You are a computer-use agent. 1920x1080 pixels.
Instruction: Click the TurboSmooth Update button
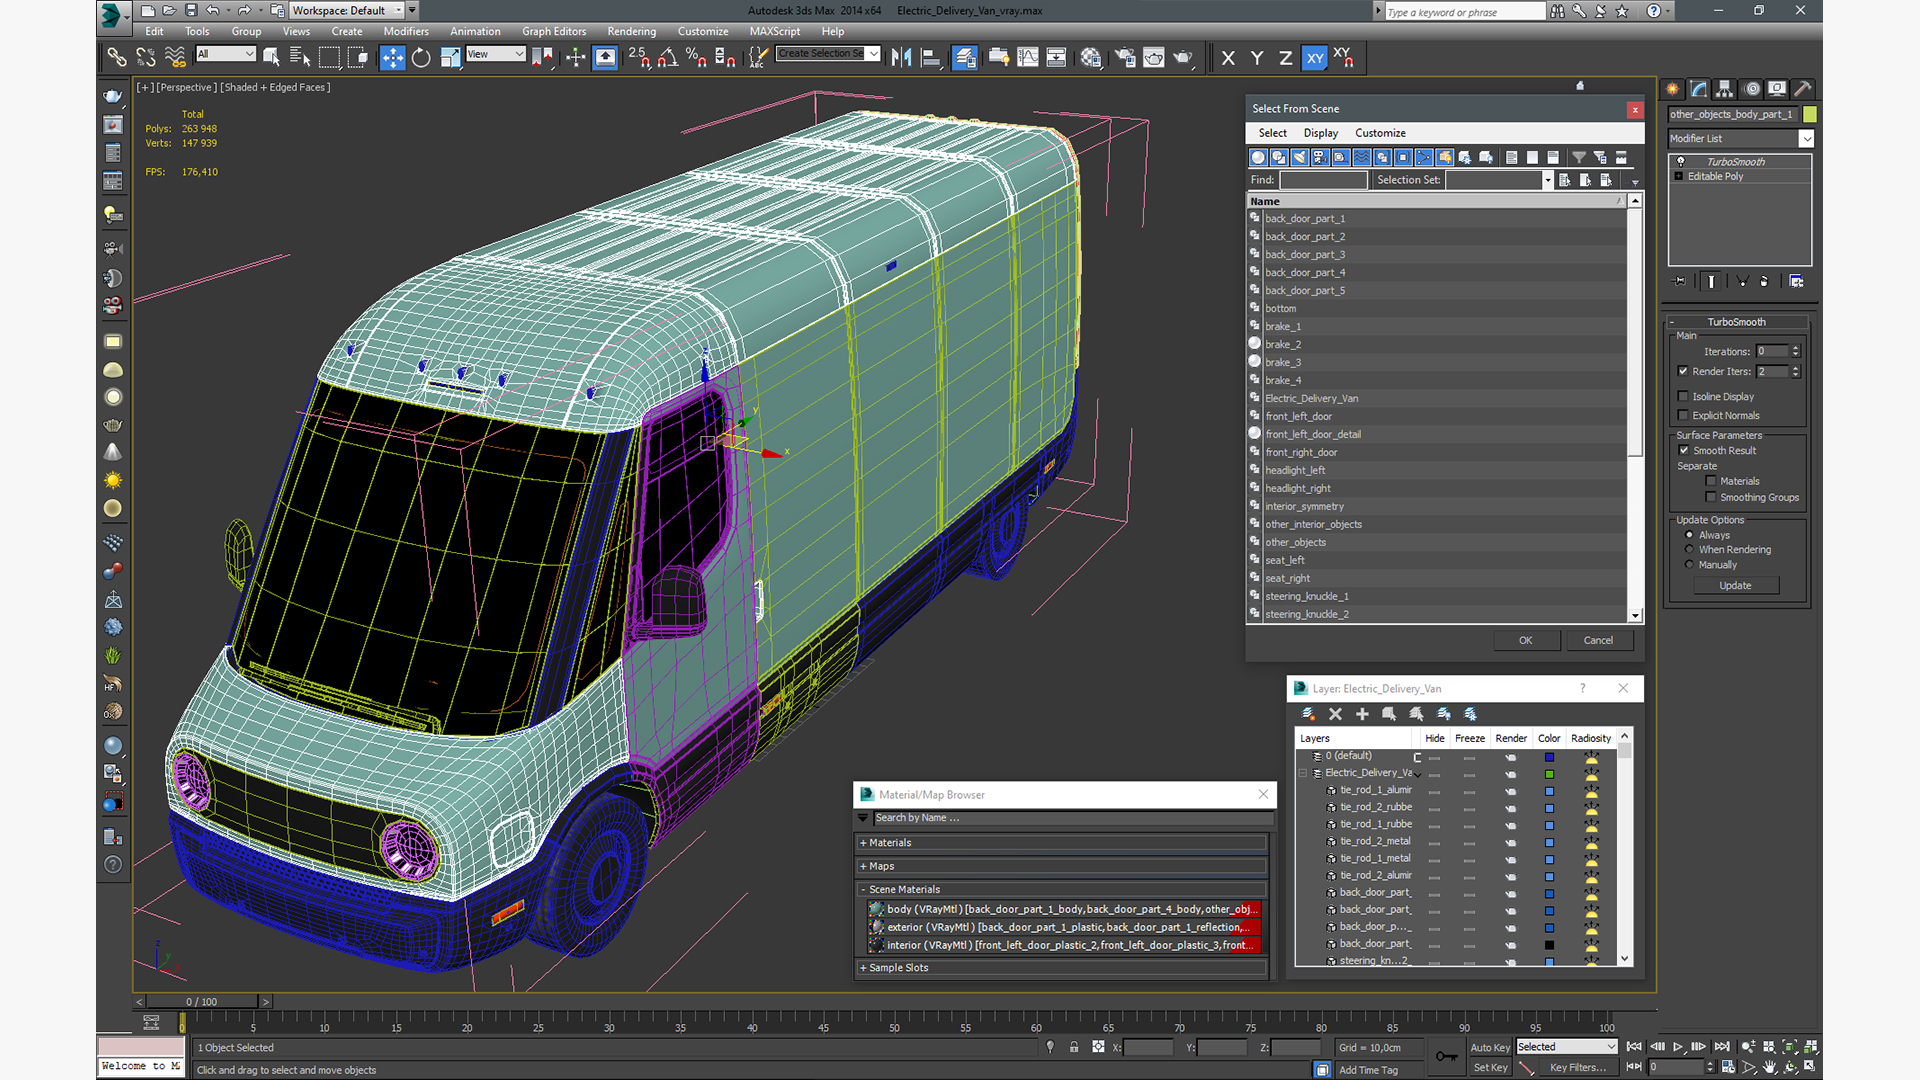(x=1735, y=586)
